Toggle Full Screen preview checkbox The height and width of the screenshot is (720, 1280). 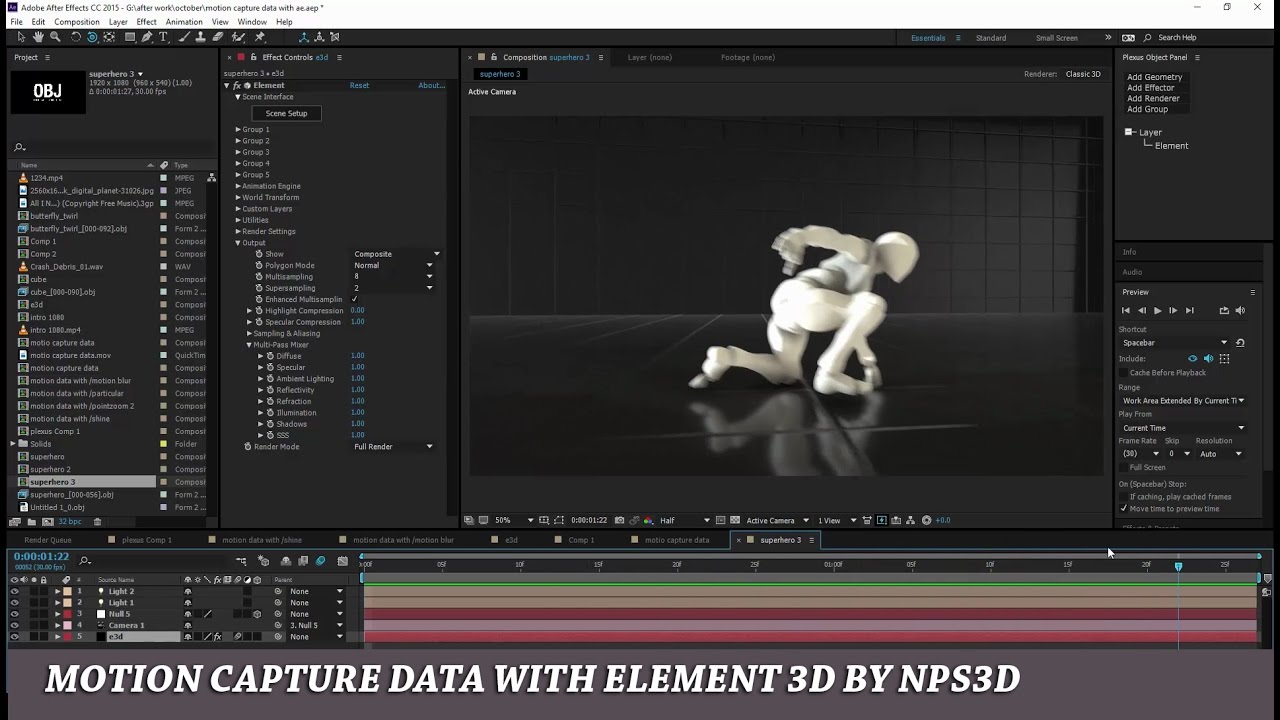coord(1123,467)
